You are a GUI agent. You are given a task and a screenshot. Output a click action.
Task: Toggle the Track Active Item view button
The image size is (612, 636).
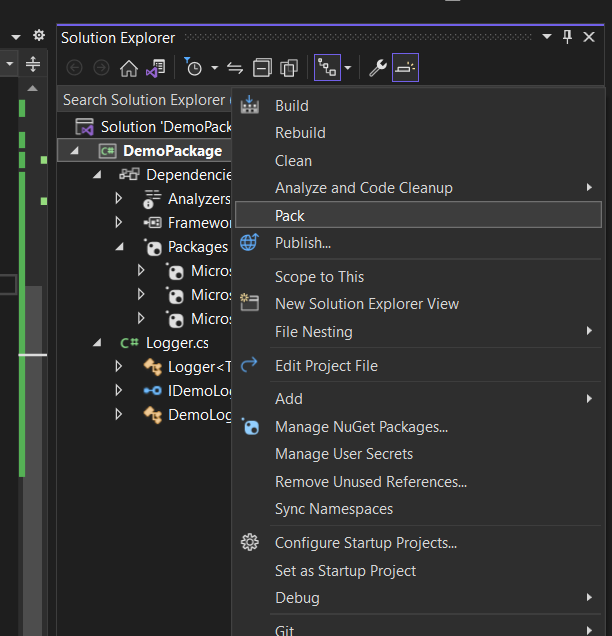point(327,68)
